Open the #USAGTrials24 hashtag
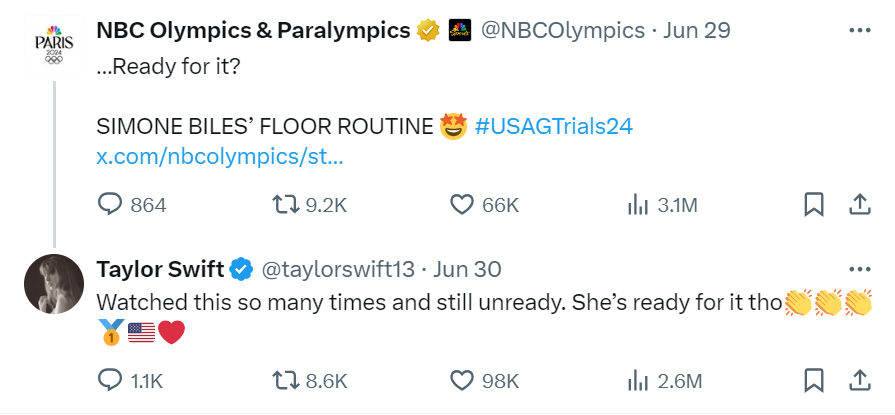This screenshot has height=415, width=895. pyautogui.click(x=553, y=126)
